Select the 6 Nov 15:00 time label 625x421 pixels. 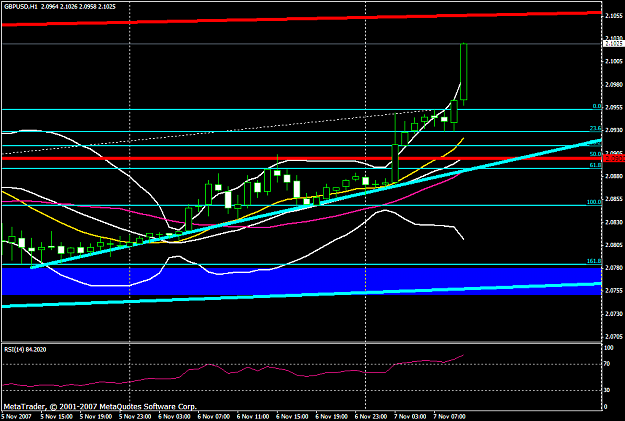[293, 417]
